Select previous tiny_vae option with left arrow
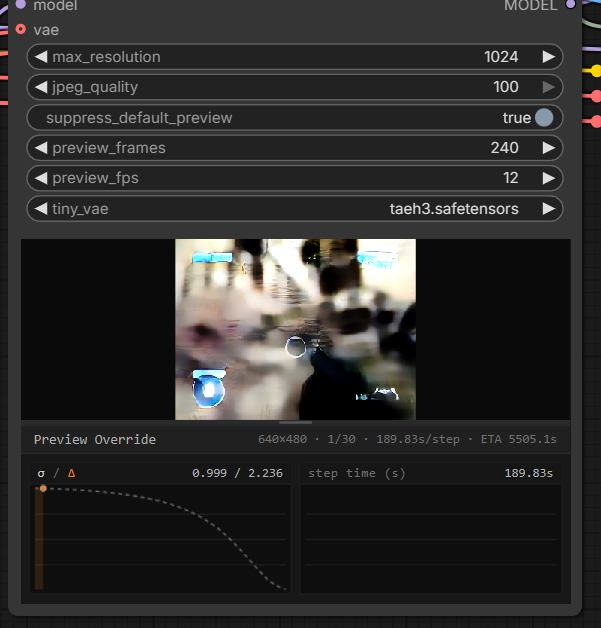 41,209
